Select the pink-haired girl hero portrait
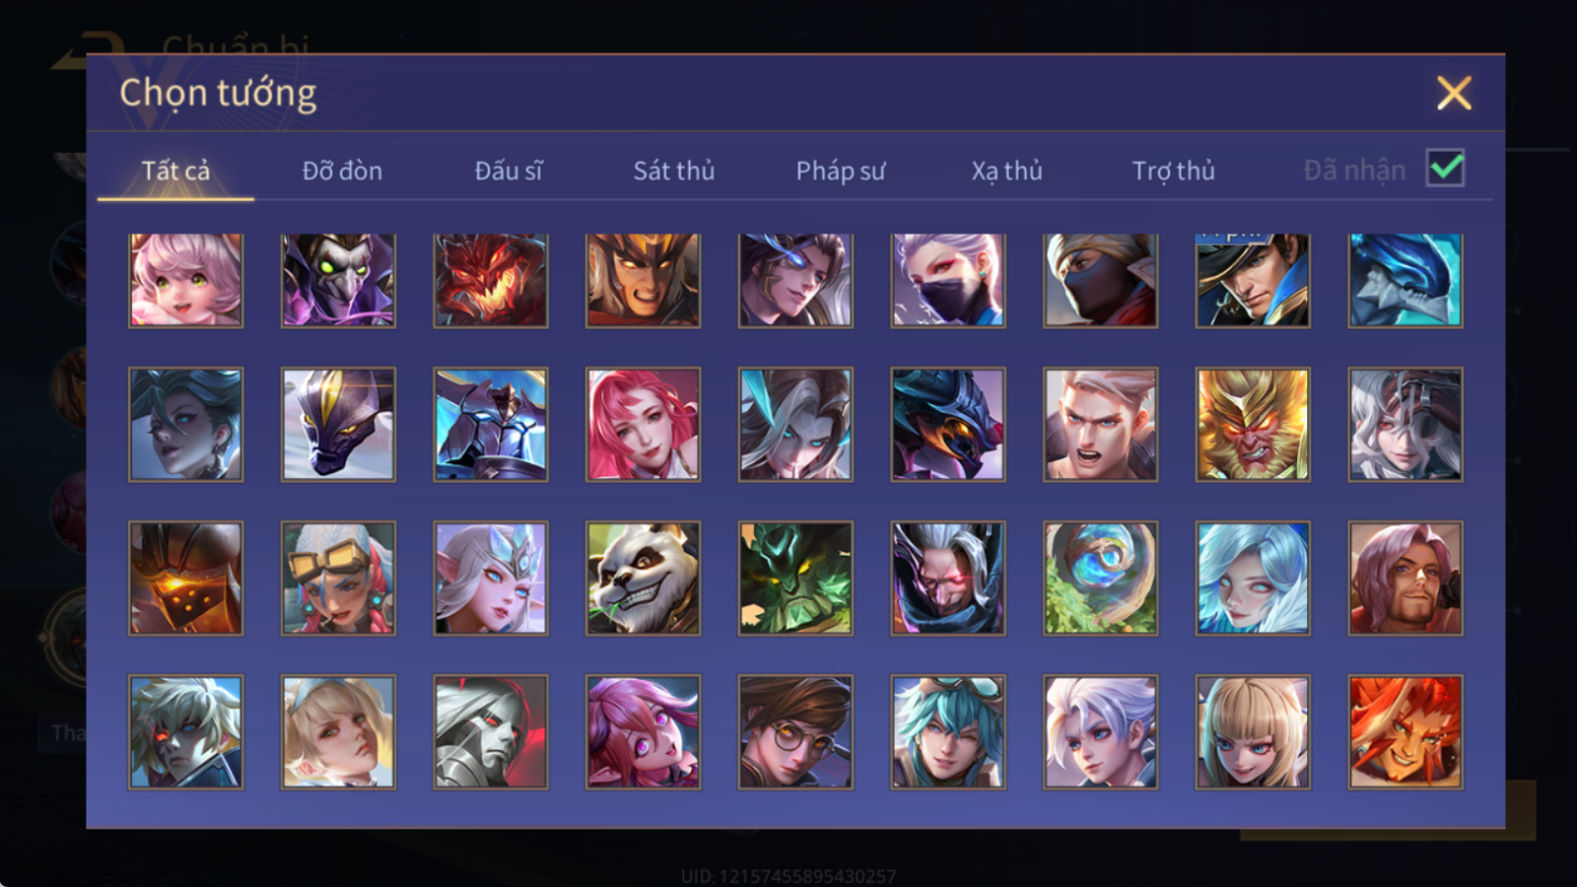 (x=186, y=280)
